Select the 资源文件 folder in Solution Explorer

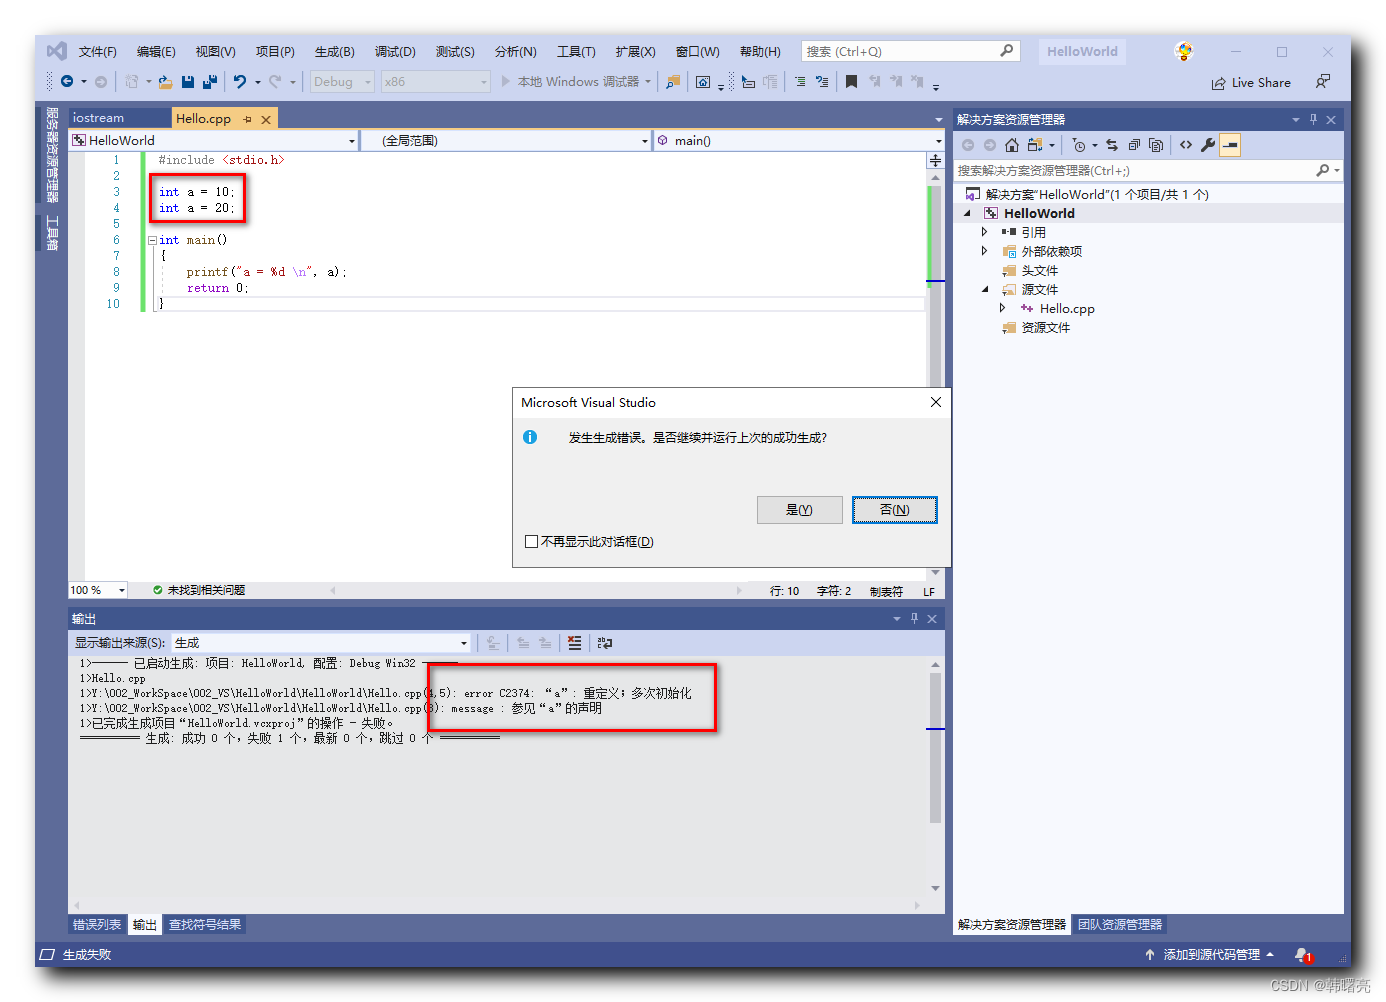1045,328
